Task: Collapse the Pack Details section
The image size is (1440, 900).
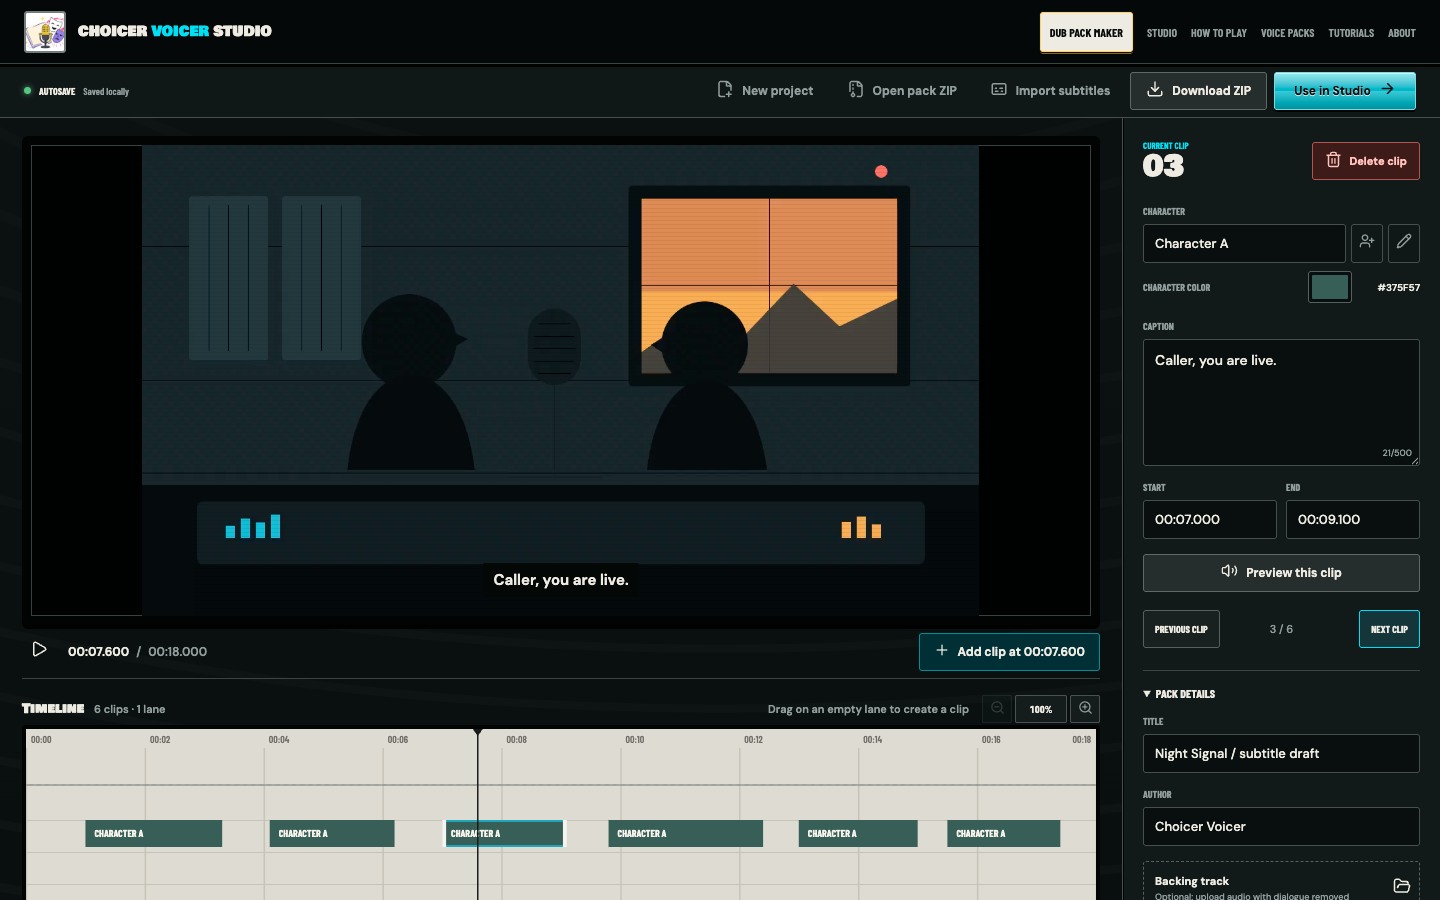Action: pyautogui.click(x=1179, y=694)
